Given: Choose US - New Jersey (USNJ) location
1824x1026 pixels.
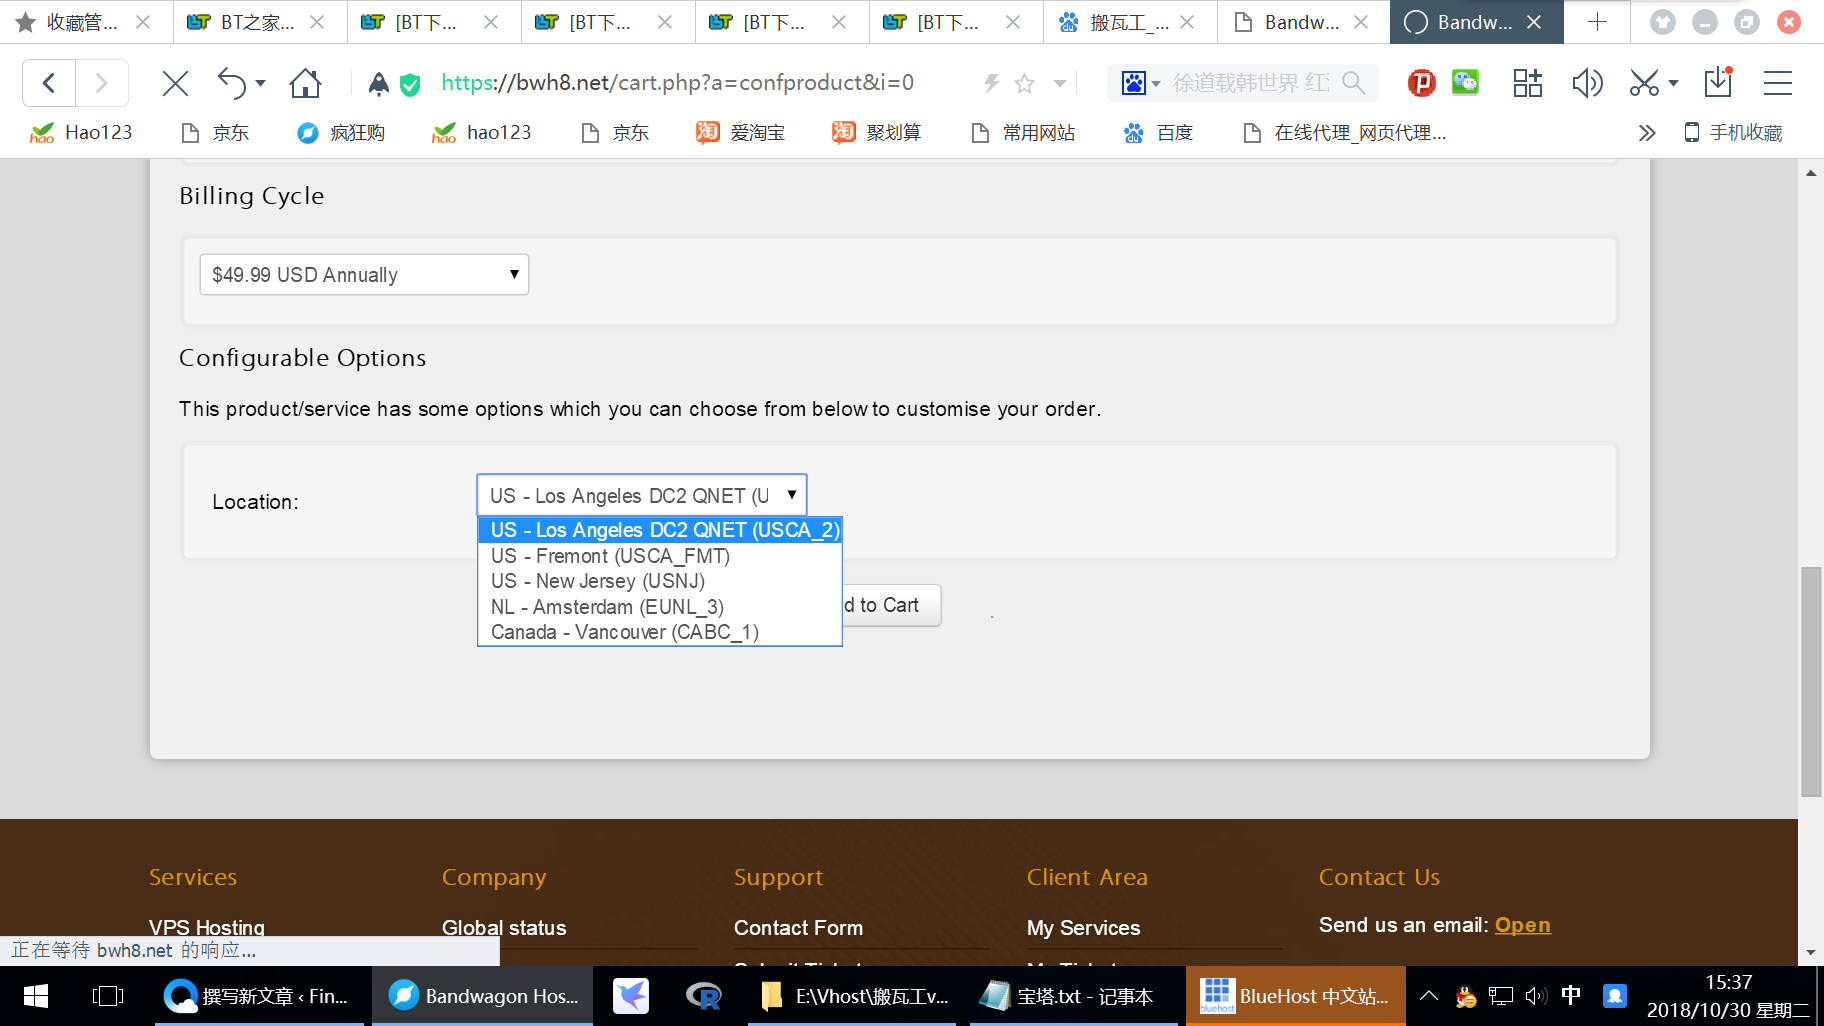Looking at the screenshot, I should click(x=660, y=581).
